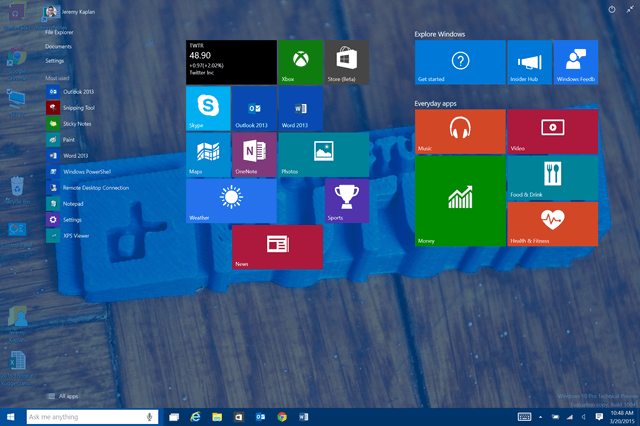The image size is (640, 426).
Task: Open the Store icon on the taskbar
Action: (x=239, y=417)
